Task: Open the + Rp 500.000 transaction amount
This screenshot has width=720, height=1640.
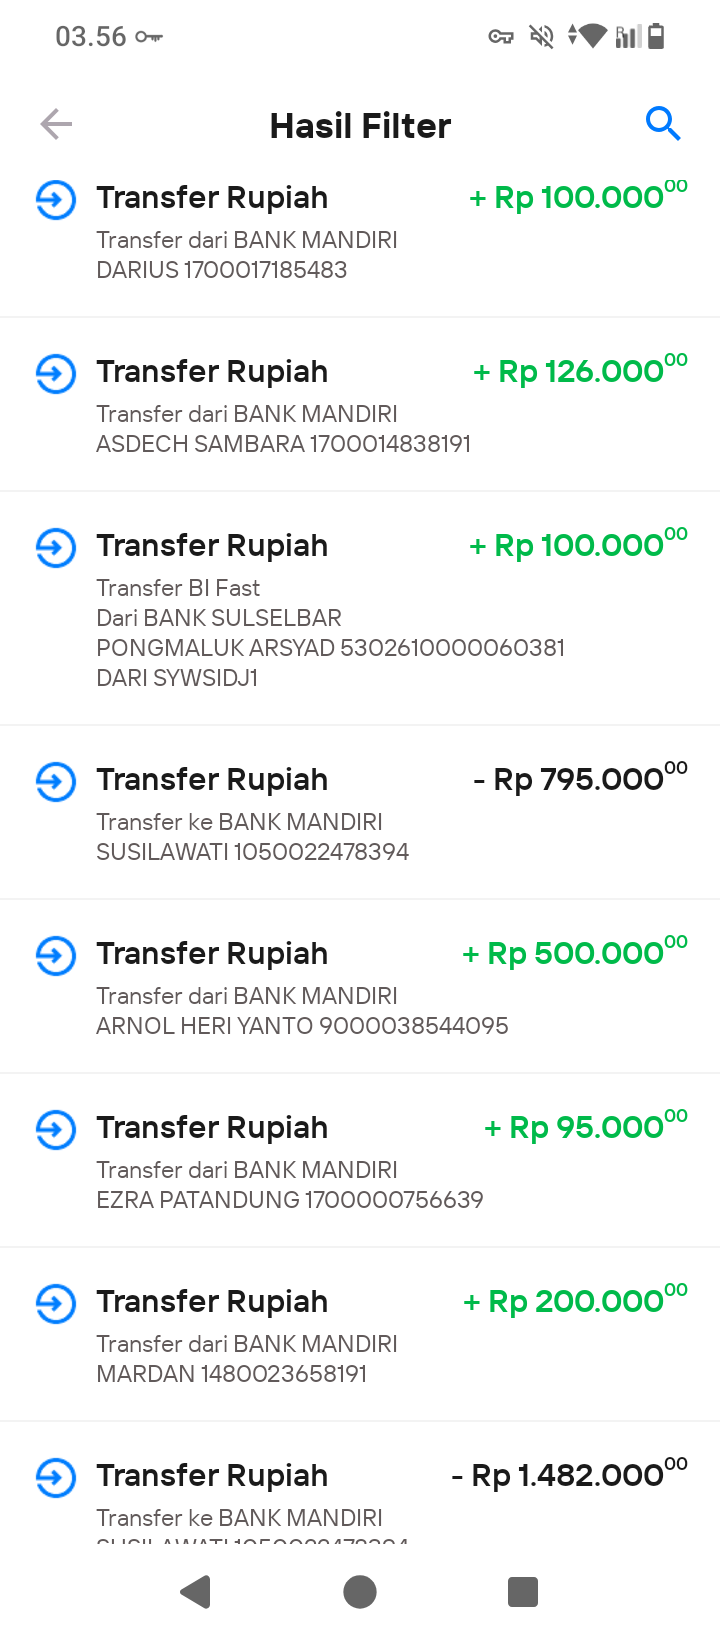Action: coord(575,953)
